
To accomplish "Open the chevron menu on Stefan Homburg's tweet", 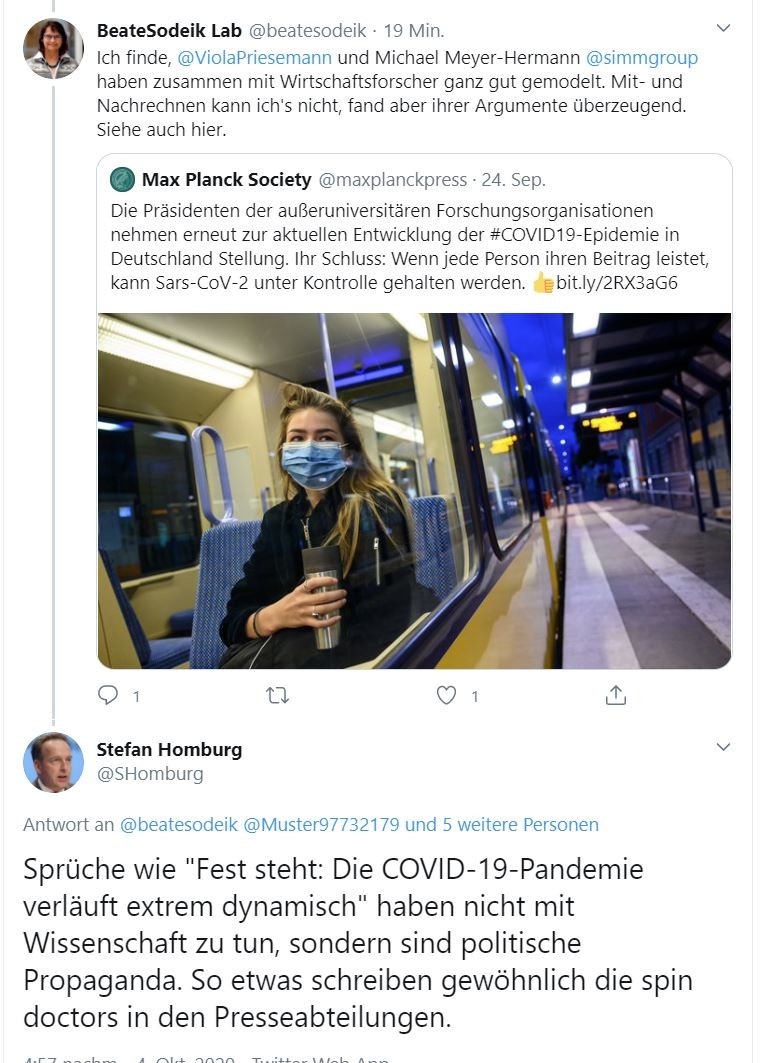I will [724, 747].
